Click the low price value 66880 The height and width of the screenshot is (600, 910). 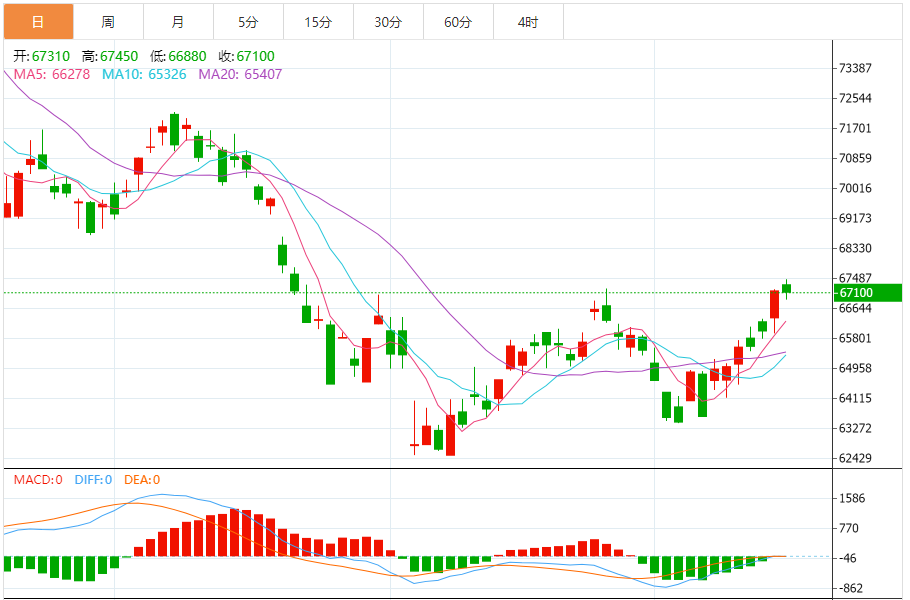[187, 56]
